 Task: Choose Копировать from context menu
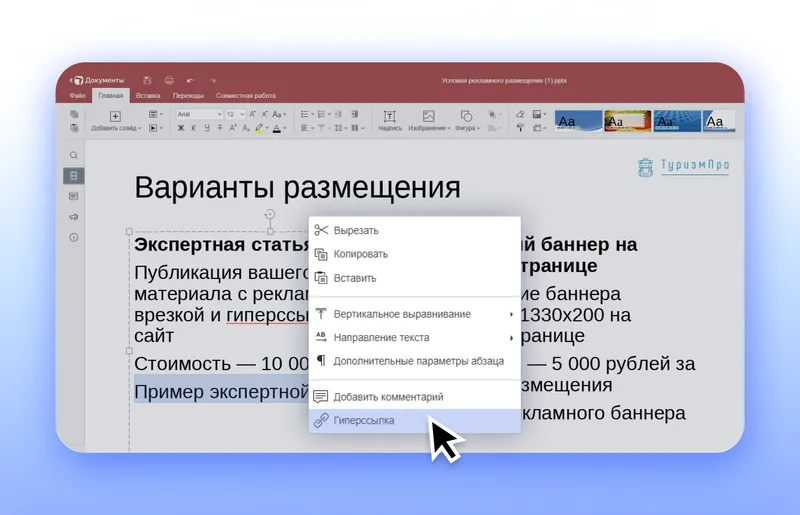[x=414, y=254]
